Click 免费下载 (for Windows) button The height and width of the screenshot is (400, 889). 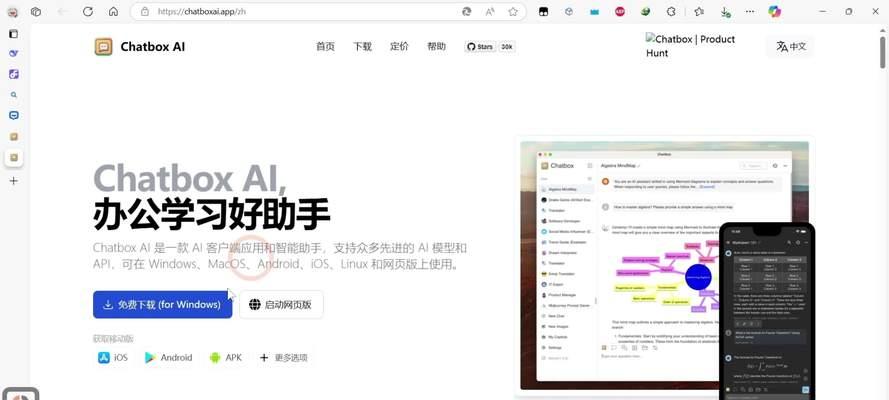click(x=163, y=305)
